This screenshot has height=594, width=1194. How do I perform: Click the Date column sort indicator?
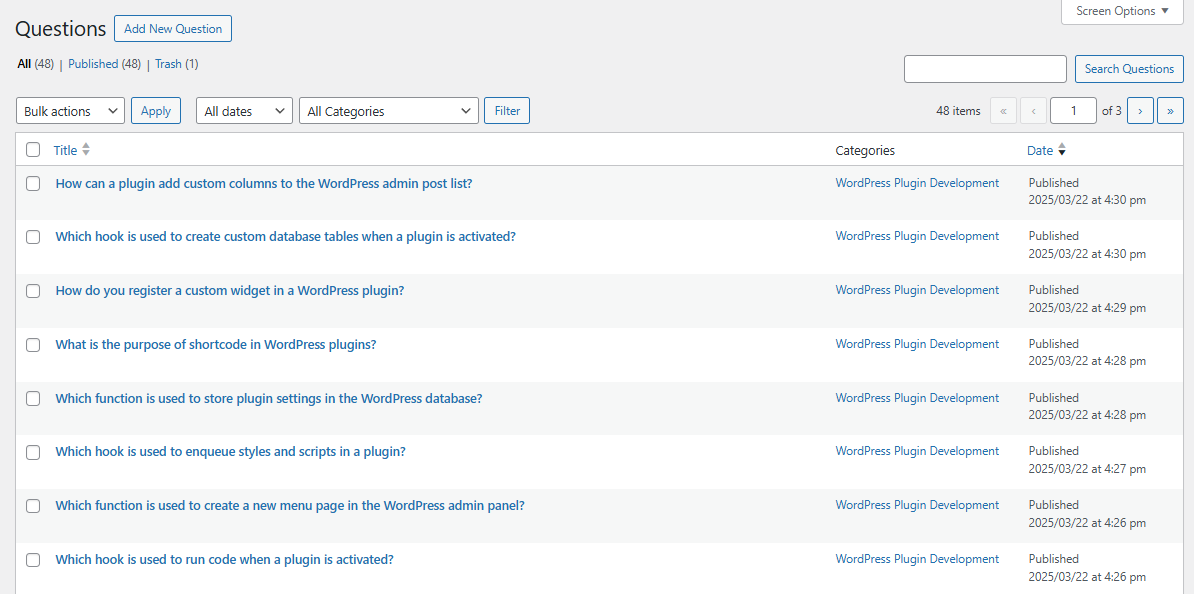(x=1062, y=150)
